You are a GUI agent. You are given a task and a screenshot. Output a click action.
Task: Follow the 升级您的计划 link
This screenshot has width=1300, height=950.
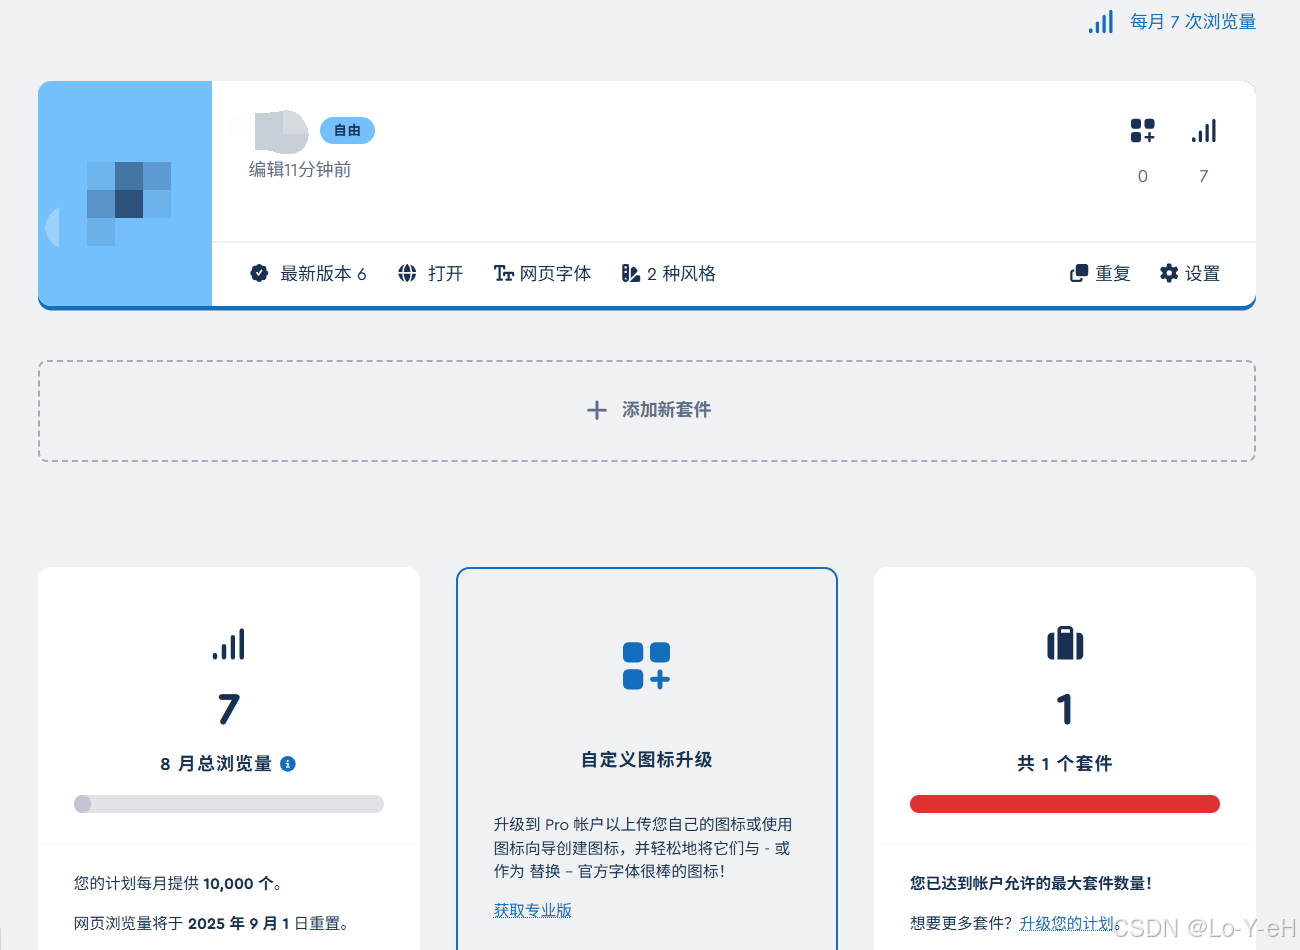1067,923
